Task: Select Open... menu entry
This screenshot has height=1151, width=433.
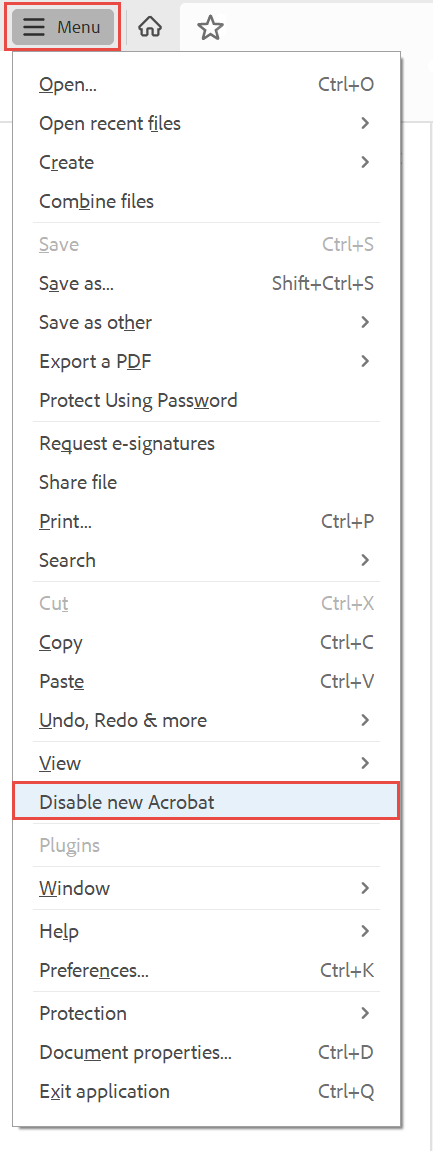Action: (x=207, y=84)
